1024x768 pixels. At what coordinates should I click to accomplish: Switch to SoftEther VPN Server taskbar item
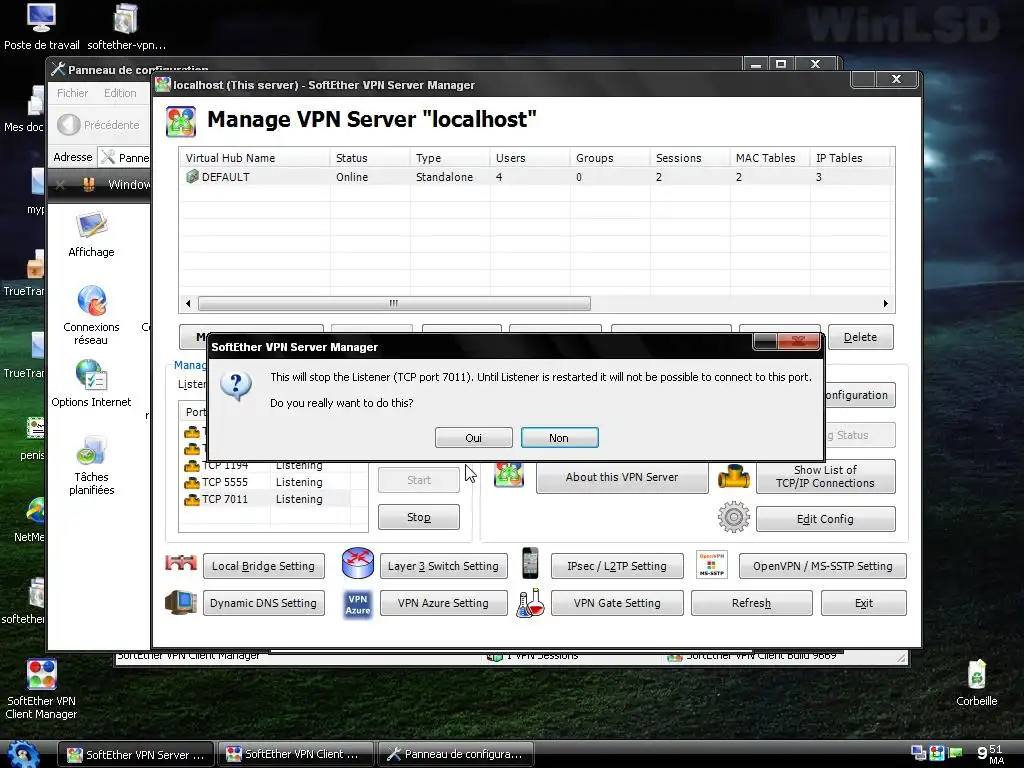136,754
